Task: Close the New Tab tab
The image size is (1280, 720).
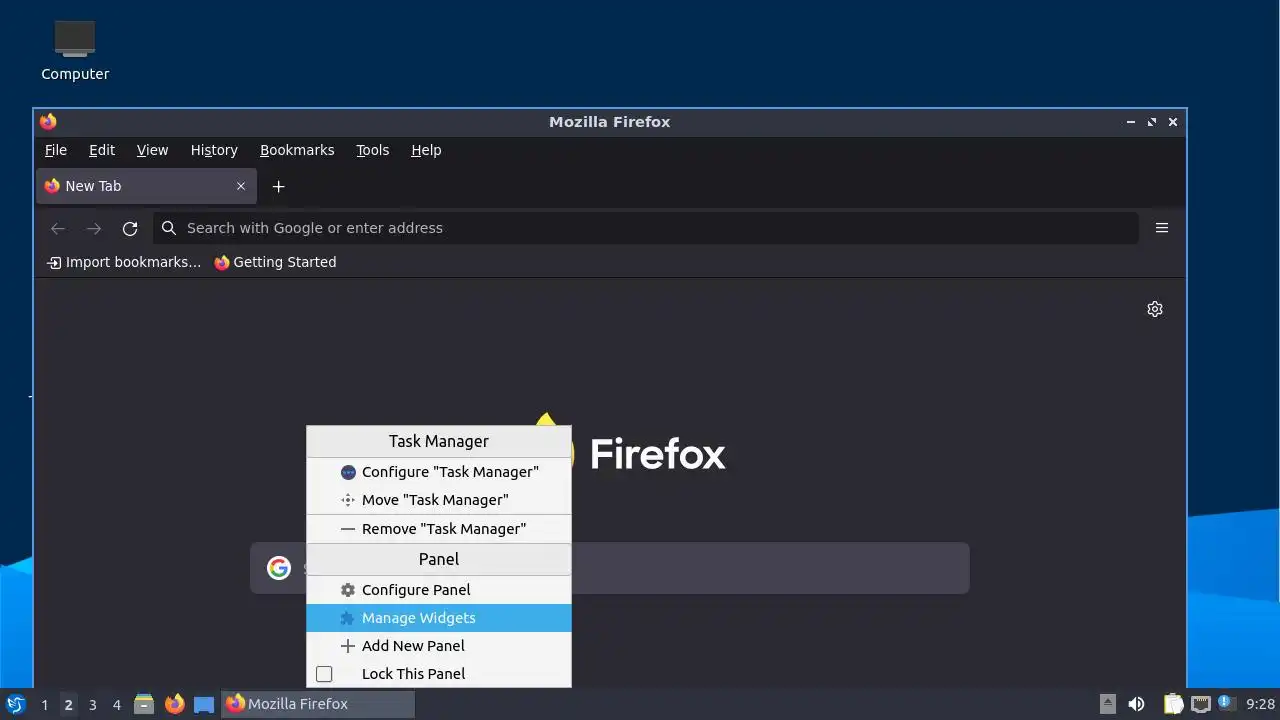Action: (x=241, y=186)
